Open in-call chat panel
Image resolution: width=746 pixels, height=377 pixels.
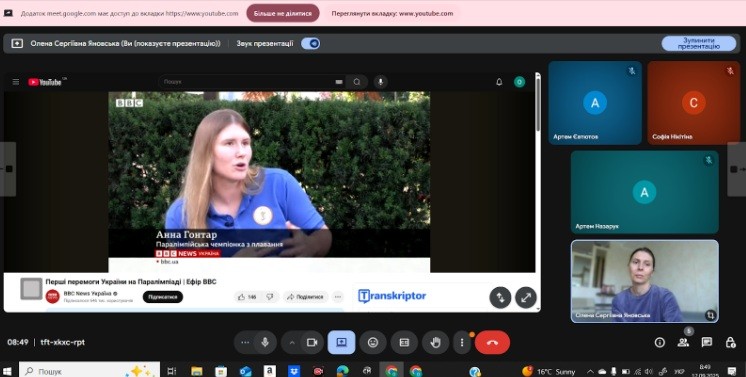coord(707,342)
